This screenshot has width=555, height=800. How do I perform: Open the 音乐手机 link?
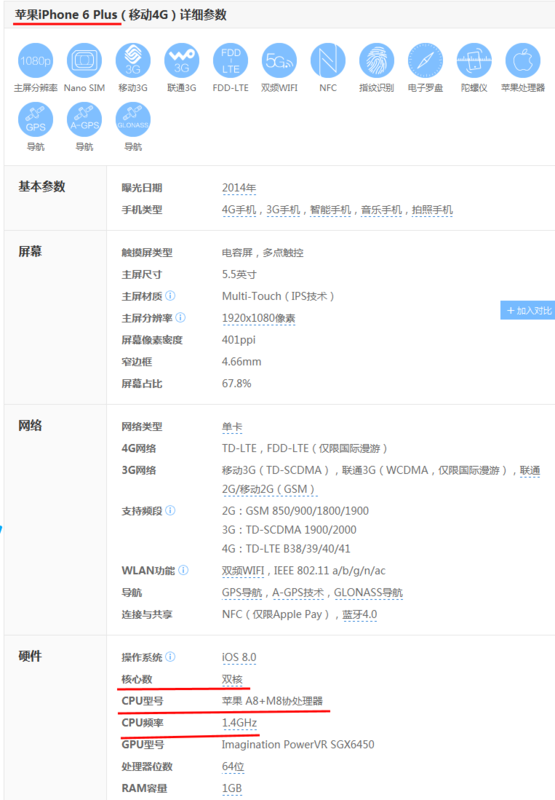(382, 210)
